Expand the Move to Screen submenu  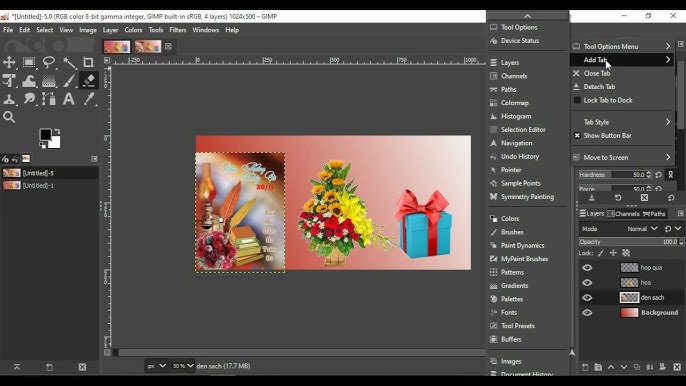click(x=623, y=158)
